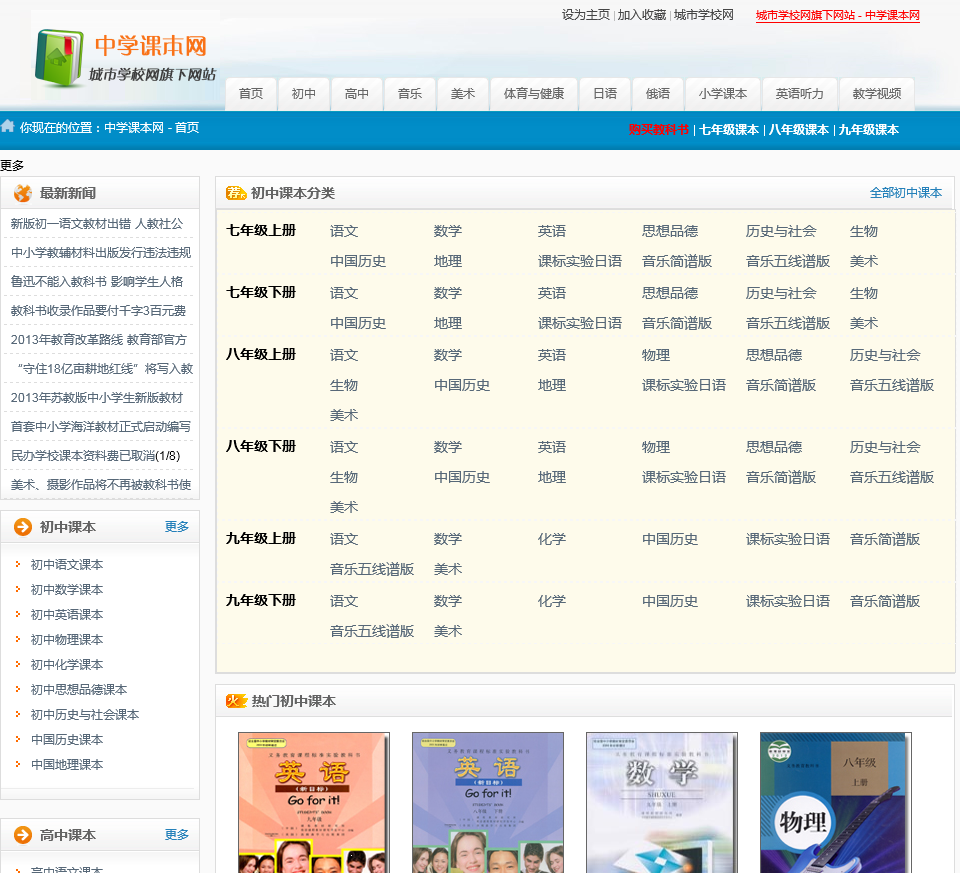960x873 pixels.
Task: Click the 荐 badge icon beside 初中课本分类
Action: [x=236, y=193]
